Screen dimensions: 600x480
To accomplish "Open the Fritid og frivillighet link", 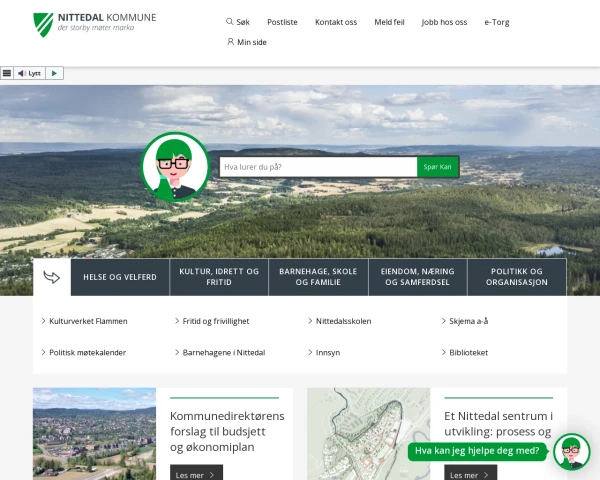I will pos(215,321).
